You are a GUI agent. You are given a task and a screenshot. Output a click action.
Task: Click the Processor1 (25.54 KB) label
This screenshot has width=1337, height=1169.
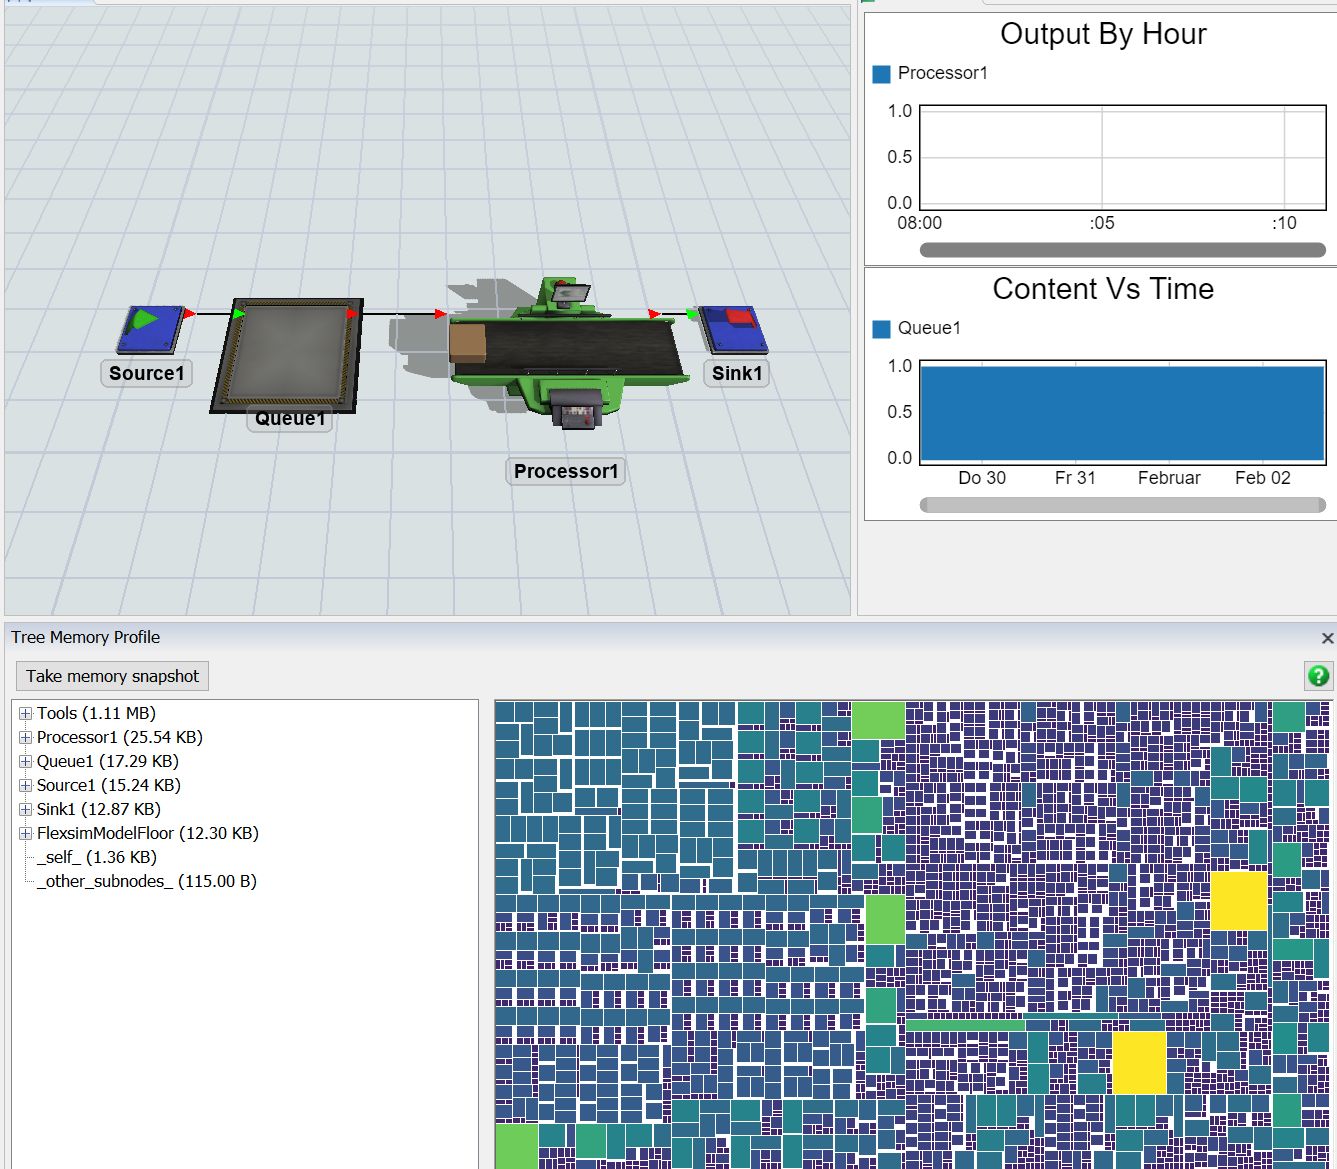120,737
